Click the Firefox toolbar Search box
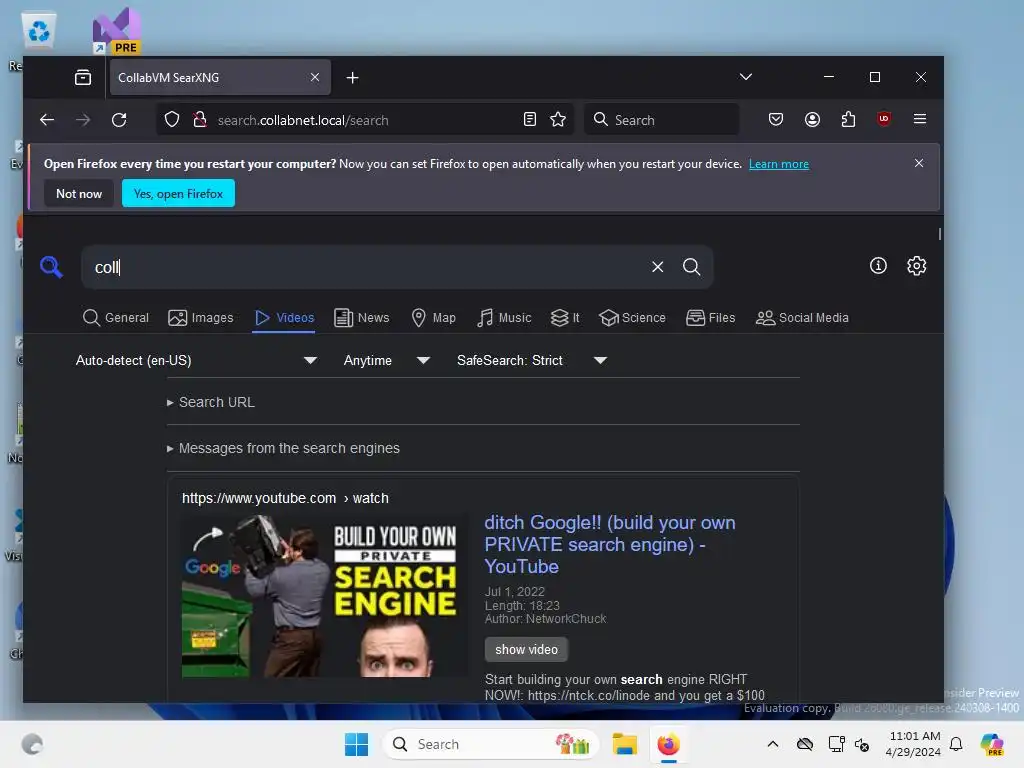Screen dimensions: 1024x768 pyautogui.click(x=662, y=120)
